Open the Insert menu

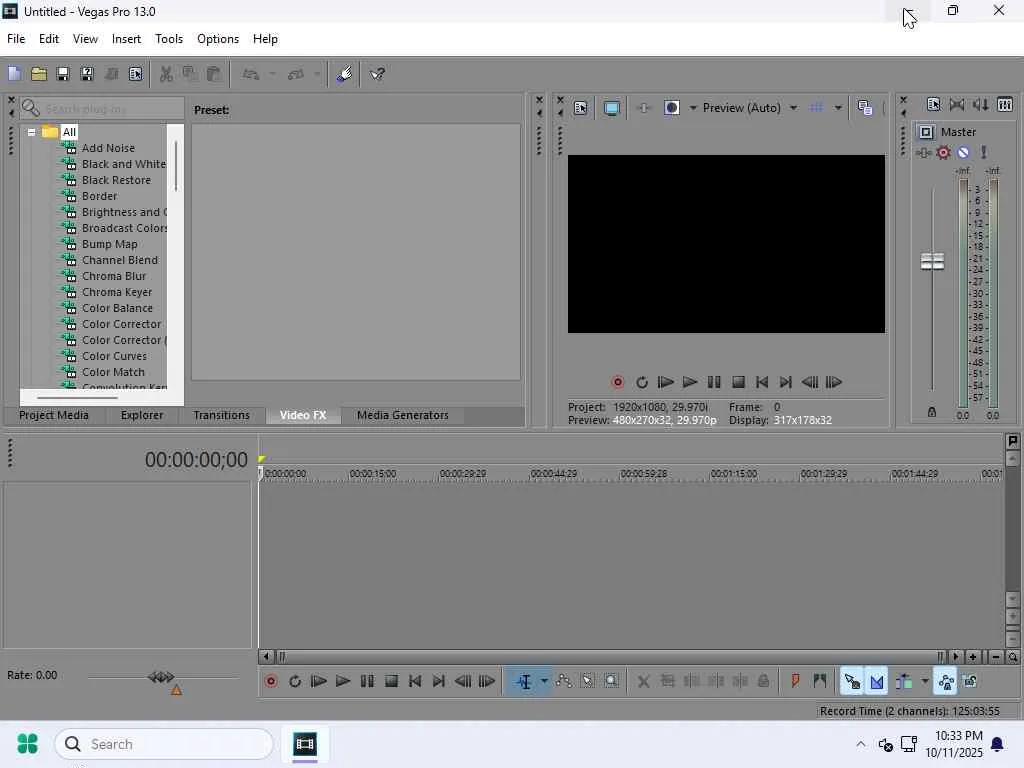click(126, 39)
